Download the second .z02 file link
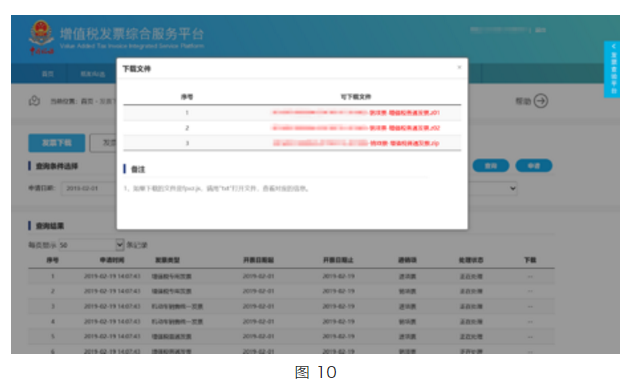This screenshot has width=622, height=389. (x=356, y=128)
